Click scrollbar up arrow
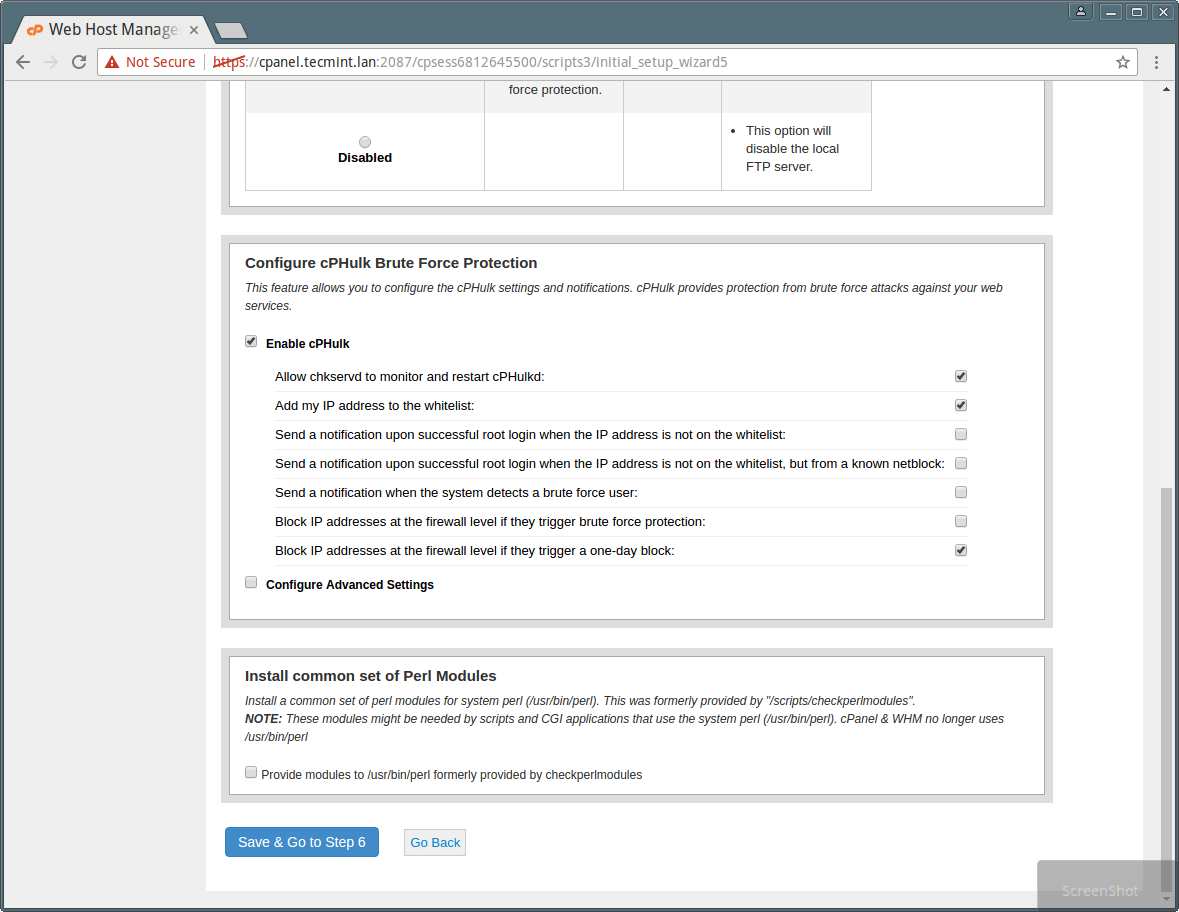This screenshot has height=912, width=1179. point(1166,89)
